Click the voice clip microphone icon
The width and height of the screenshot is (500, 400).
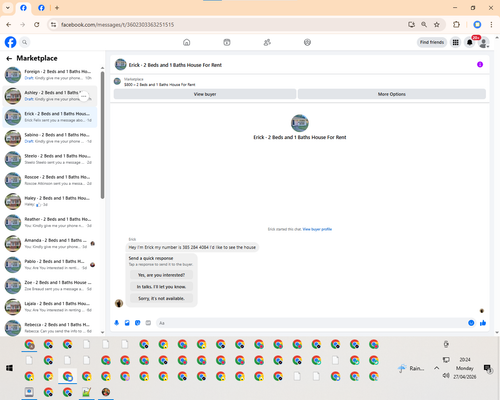[x=117, y=323]
